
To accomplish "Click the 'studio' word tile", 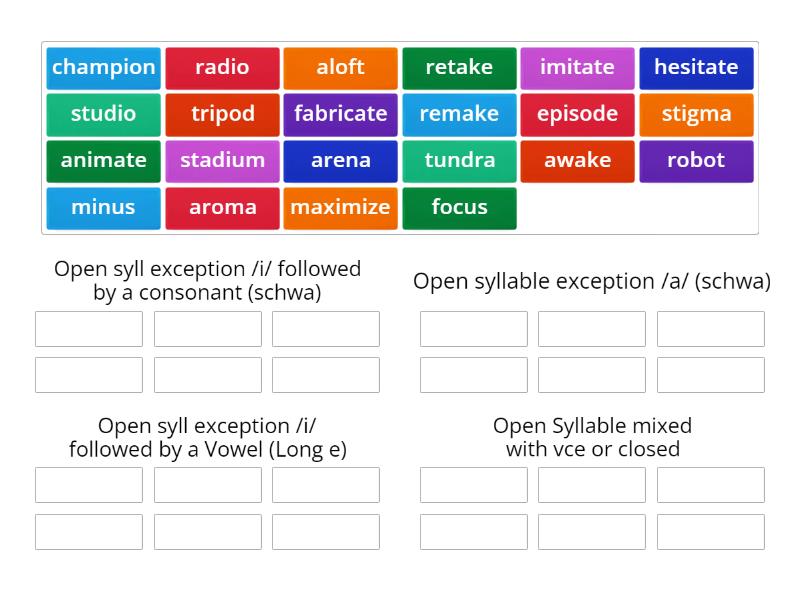I will [103, 114].
